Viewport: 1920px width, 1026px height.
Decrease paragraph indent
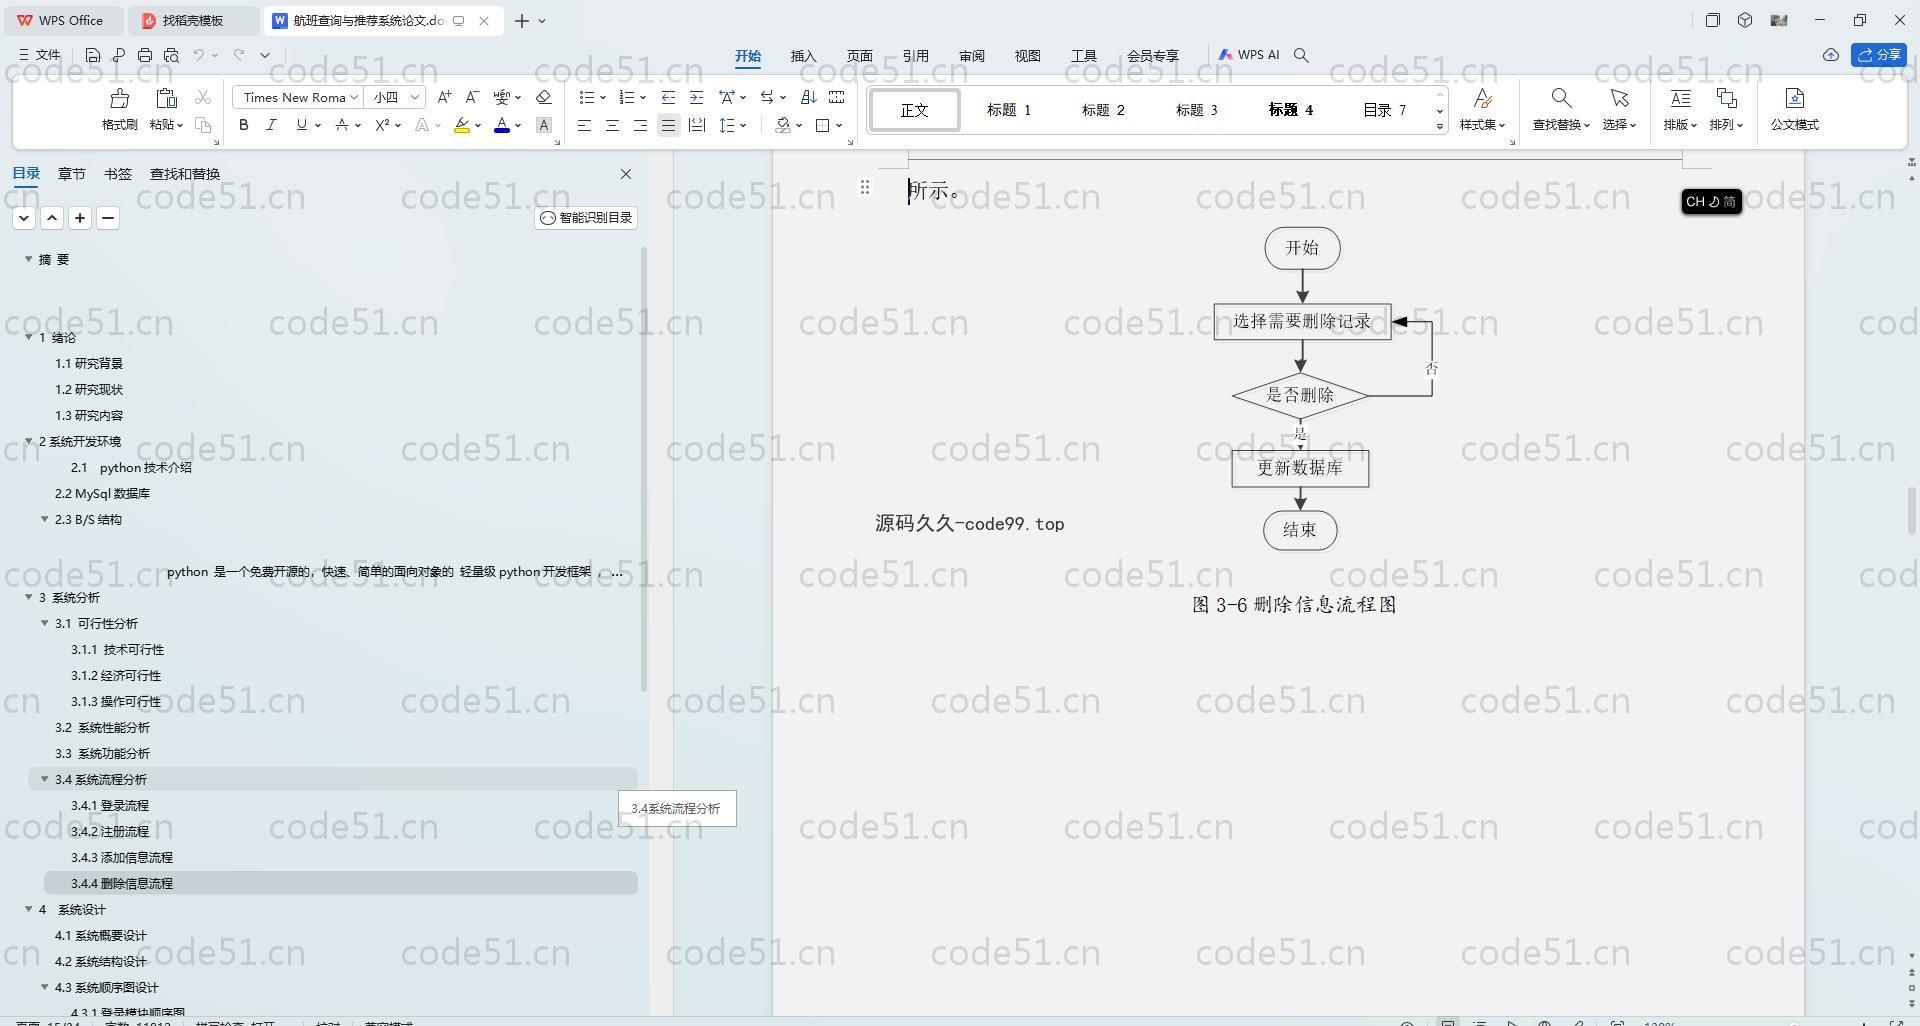pyautogui.click(x=669, y=97)
